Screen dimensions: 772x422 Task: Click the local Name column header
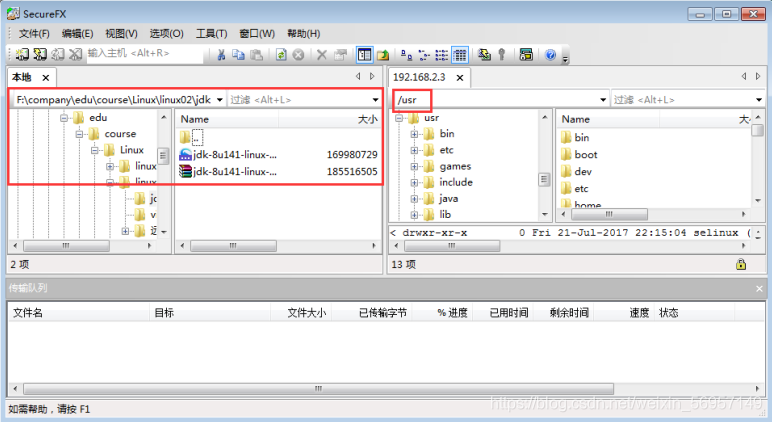coord(227,119)
